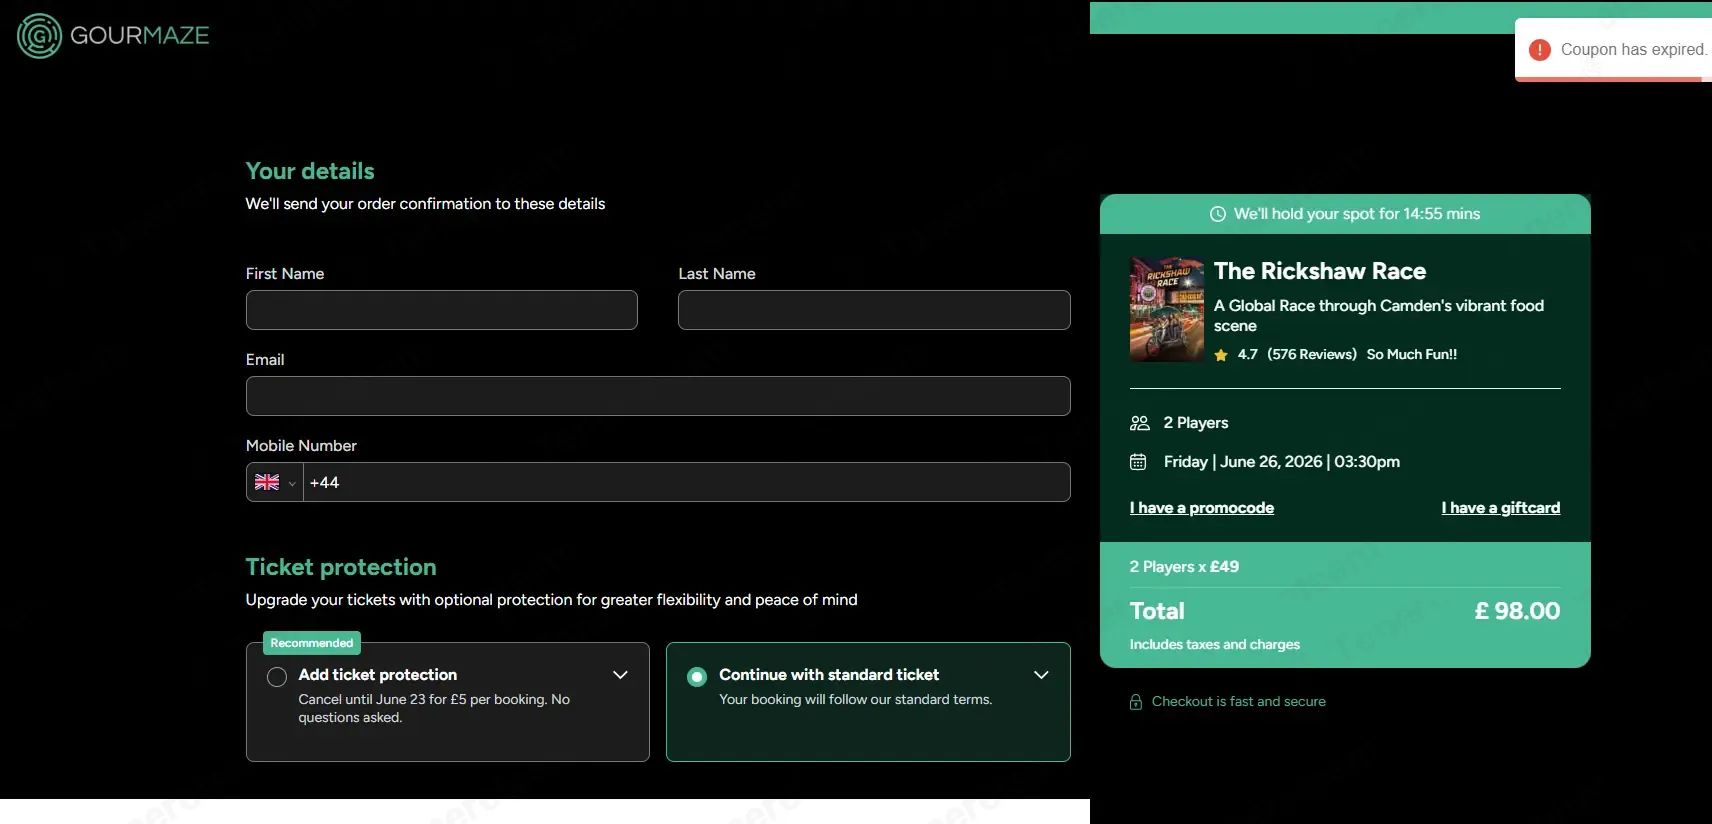The height and width of the screenshot is (824, 1712).
Task: Focus the Last Name input field
Action: point(874,310)
